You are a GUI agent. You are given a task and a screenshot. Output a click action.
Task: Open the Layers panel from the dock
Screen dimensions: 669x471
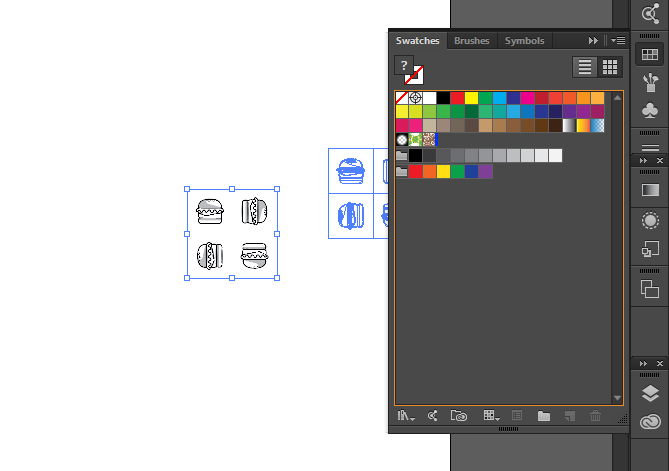[650, 393]
